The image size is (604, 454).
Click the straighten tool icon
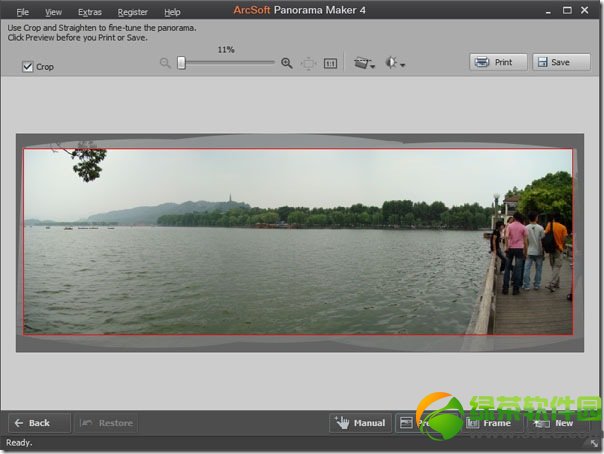coord(361,63)
